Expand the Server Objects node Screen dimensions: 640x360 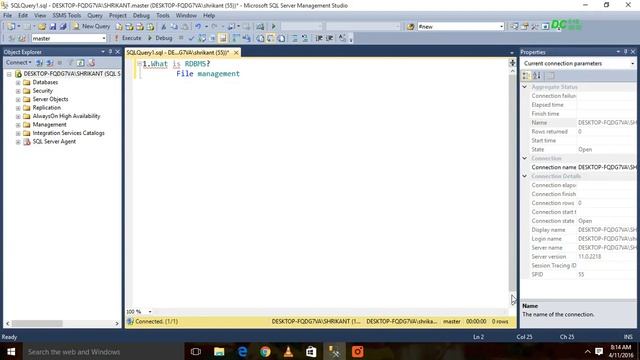[18, 100]
